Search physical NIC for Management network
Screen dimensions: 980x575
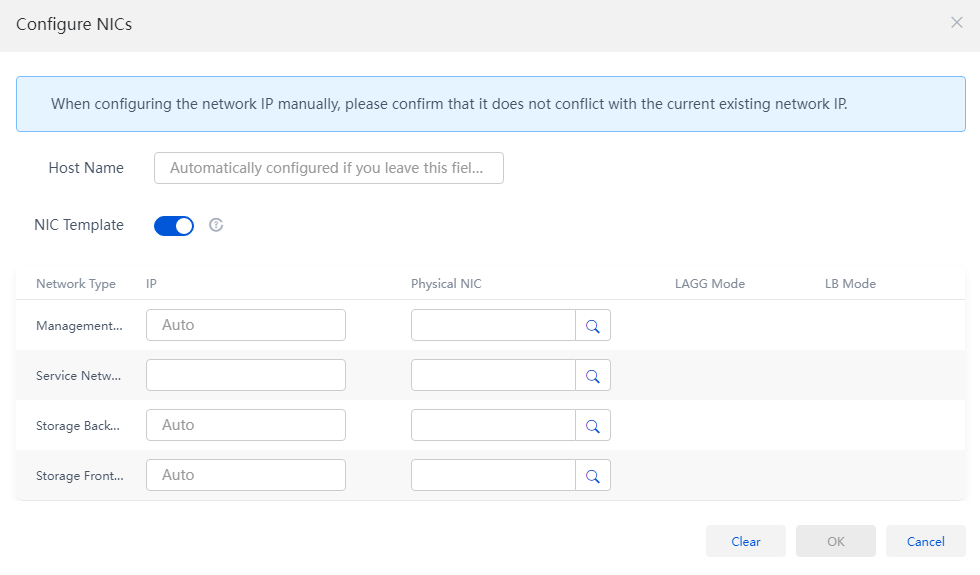pyautogui.click(x=592, y=325)
